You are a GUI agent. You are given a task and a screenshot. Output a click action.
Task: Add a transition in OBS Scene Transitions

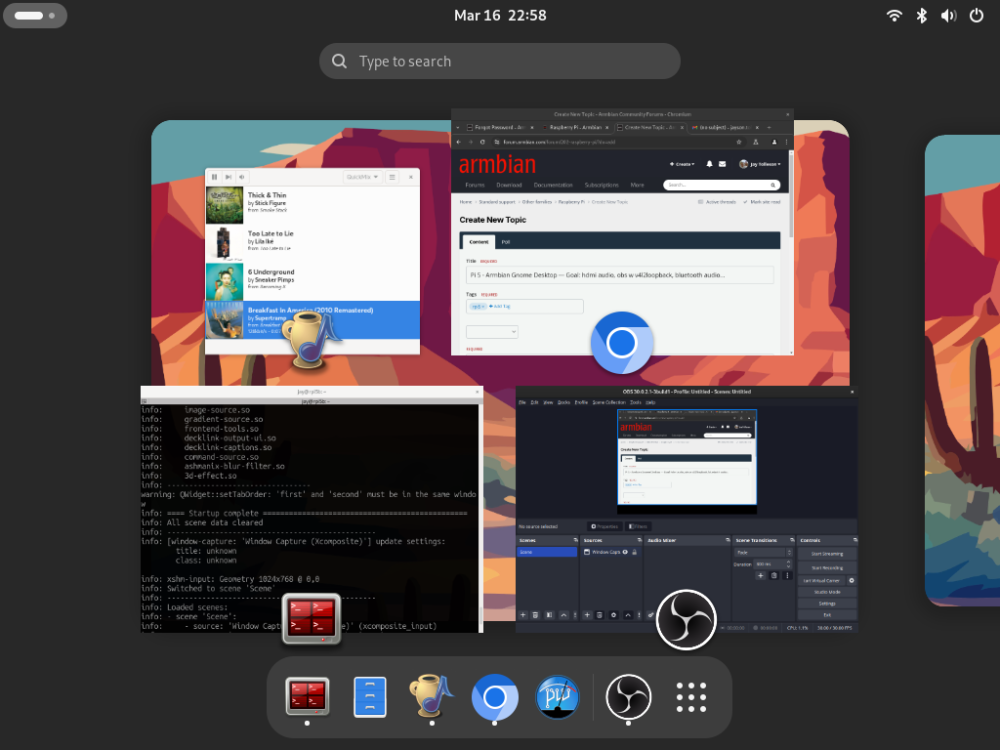[760, 575]
